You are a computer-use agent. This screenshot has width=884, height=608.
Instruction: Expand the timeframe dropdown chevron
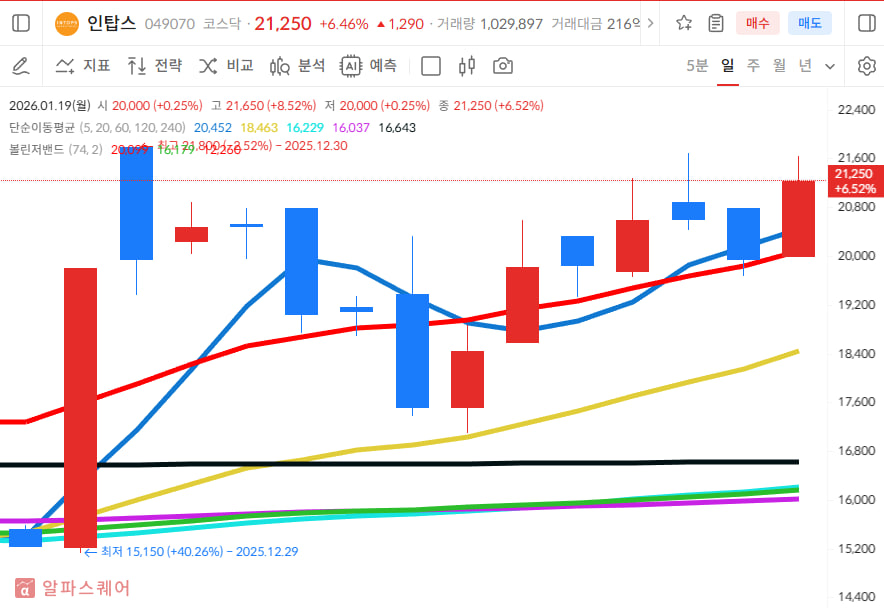pyautogui.click(x=830, y=66)
